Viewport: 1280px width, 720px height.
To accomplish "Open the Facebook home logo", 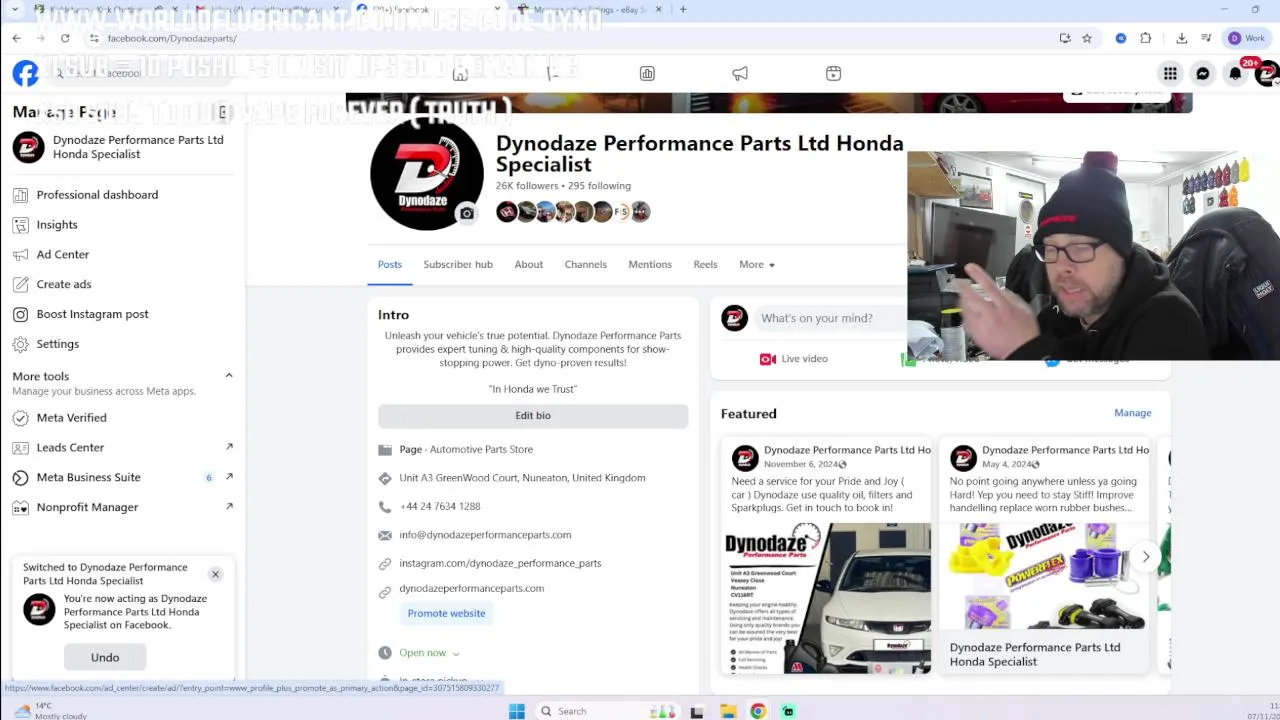I will point(25,73).
